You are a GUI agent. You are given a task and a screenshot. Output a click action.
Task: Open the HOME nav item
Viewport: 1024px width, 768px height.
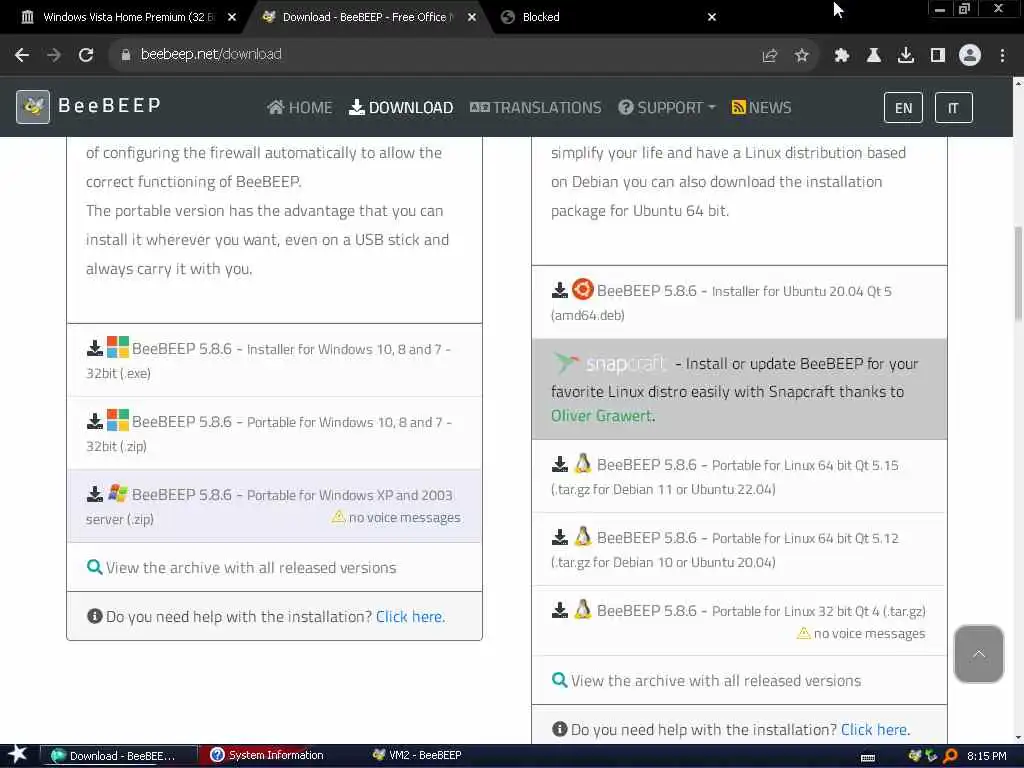(300, 108)
